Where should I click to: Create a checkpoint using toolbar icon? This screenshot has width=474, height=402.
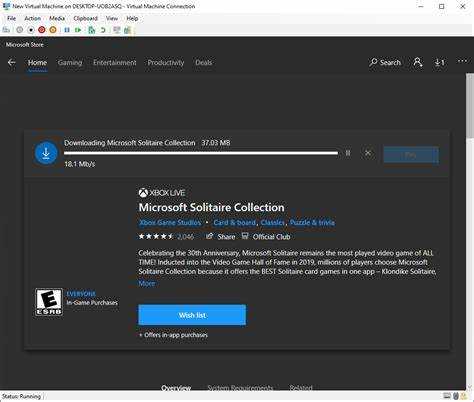tap(92, 30)
